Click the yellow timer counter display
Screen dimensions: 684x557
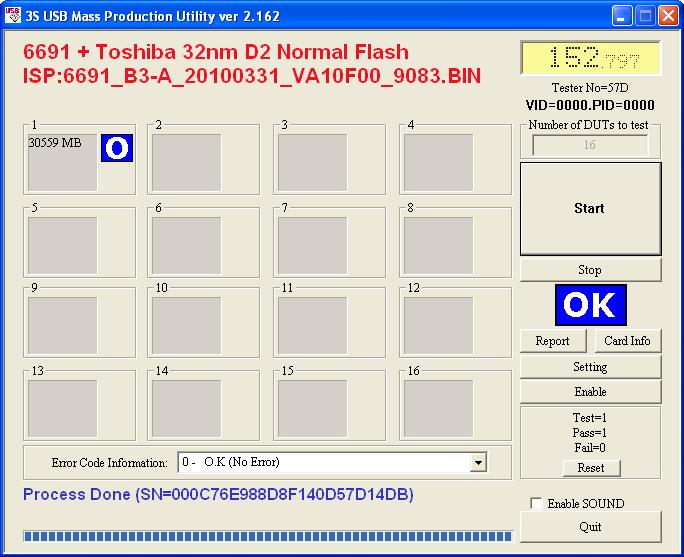(590, 59)
